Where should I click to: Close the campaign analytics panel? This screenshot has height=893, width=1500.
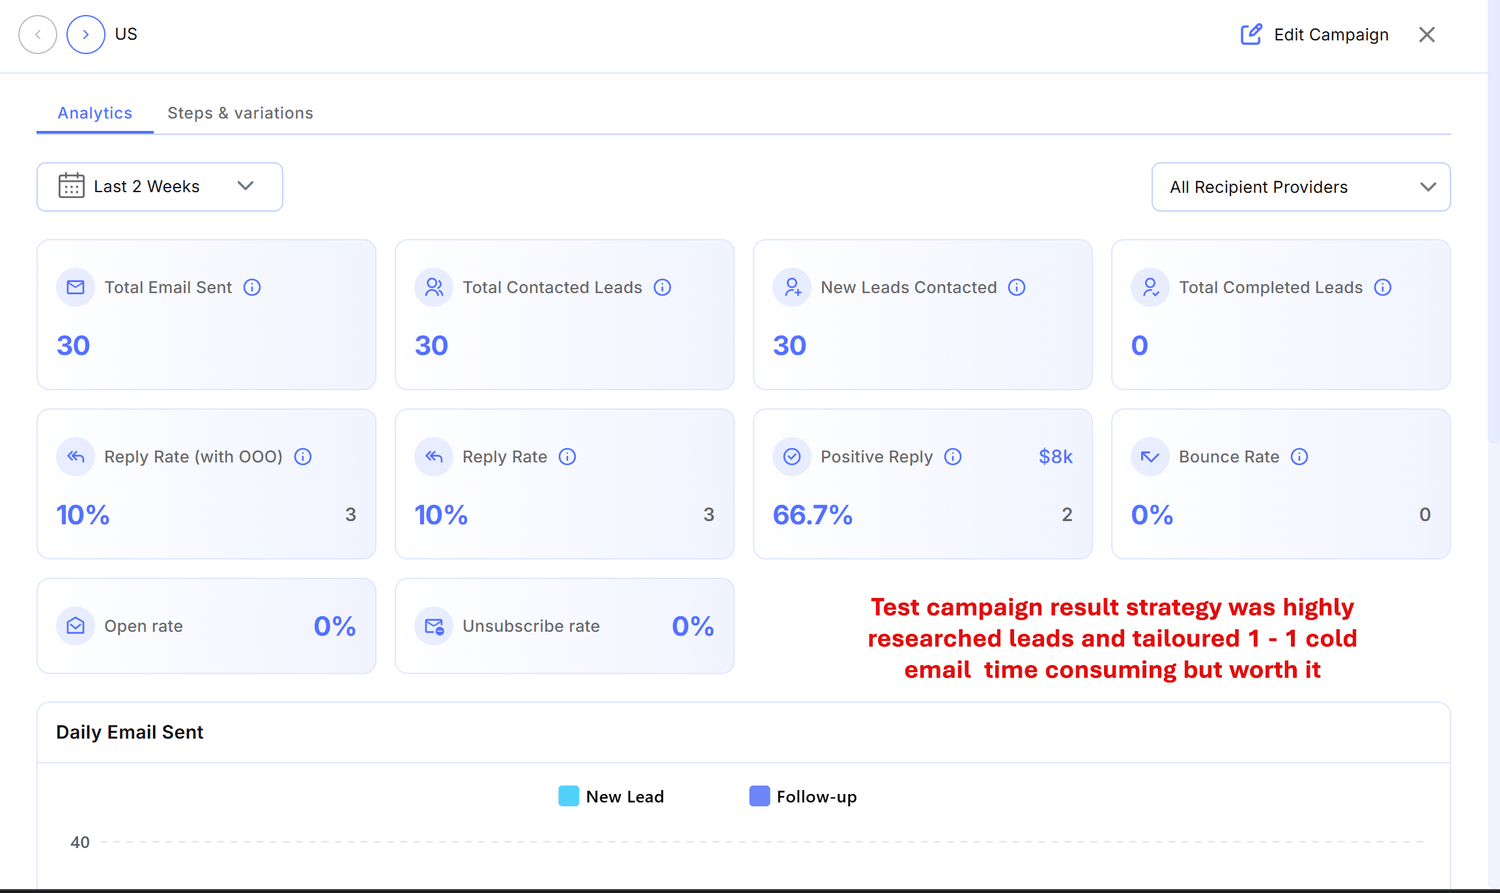tap(1427, 35)
